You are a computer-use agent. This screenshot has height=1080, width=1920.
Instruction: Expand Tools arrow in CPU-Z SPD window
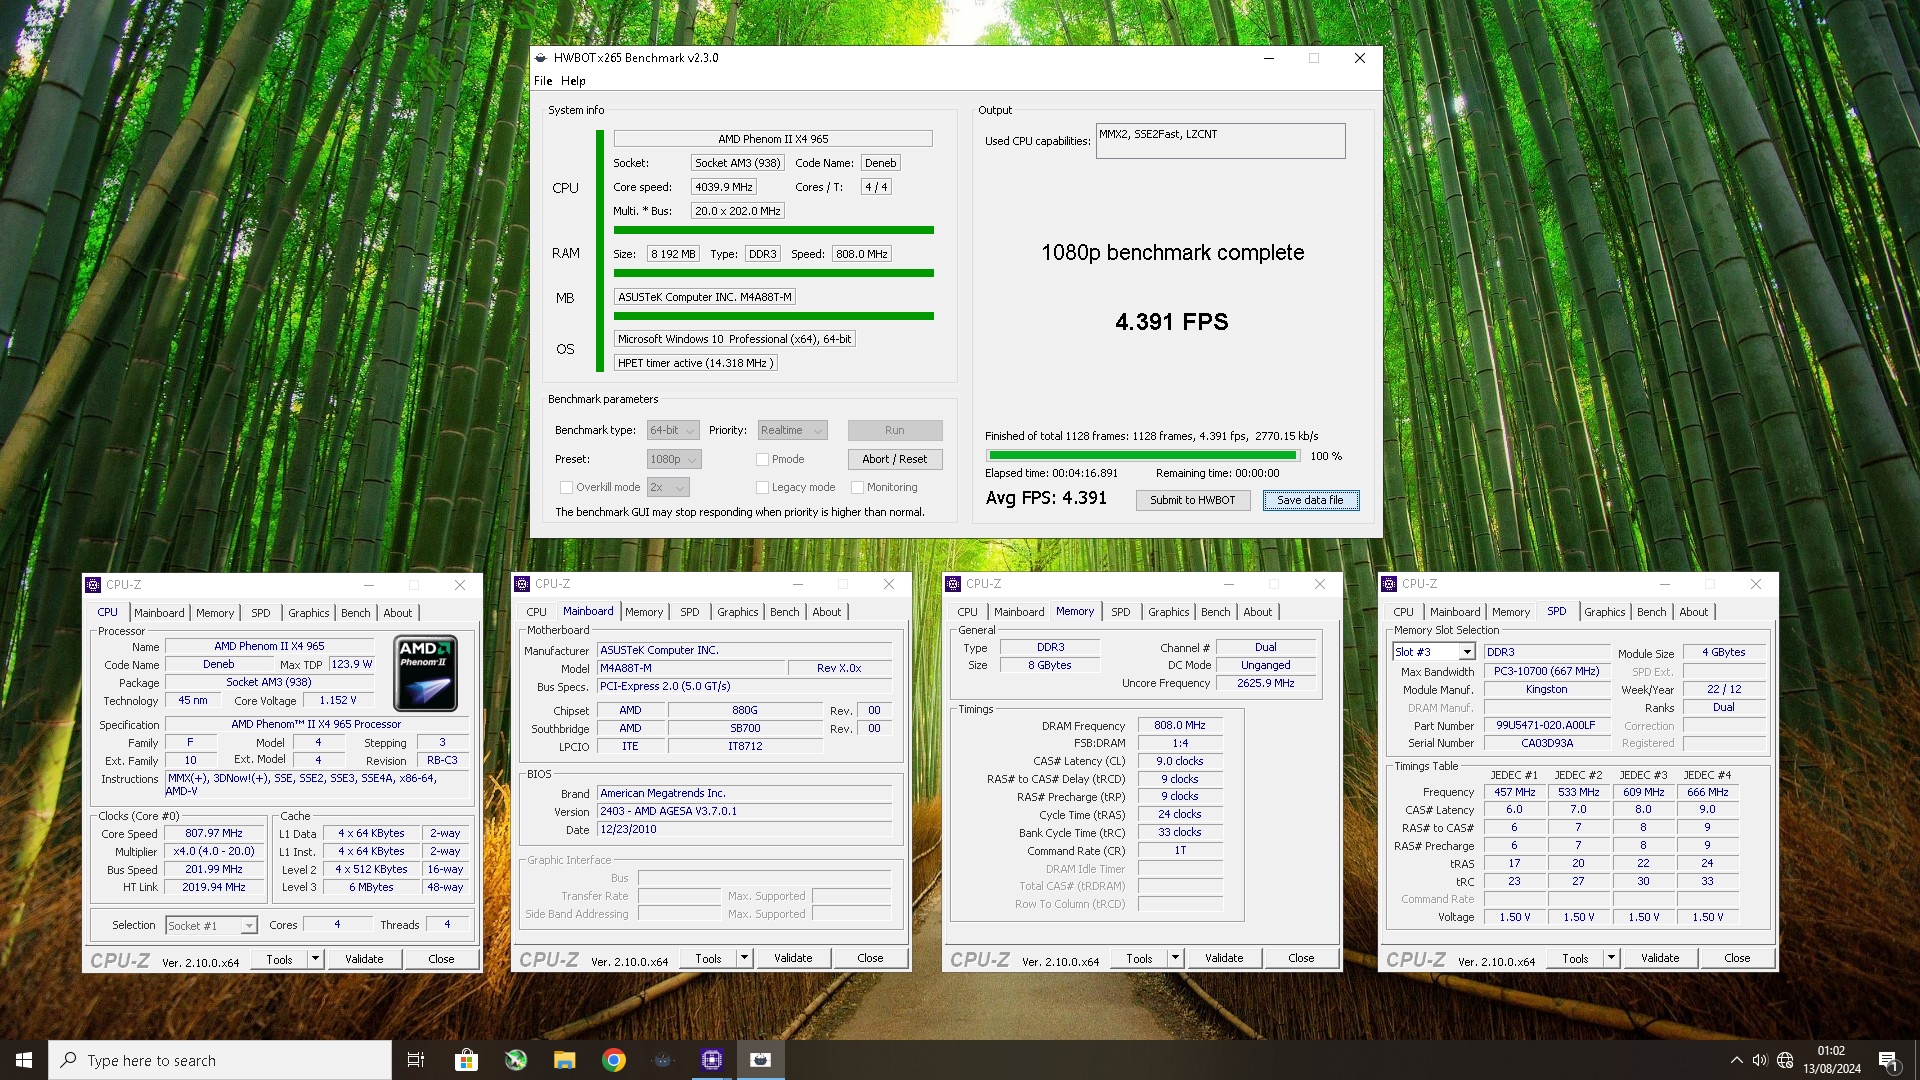1611,958
